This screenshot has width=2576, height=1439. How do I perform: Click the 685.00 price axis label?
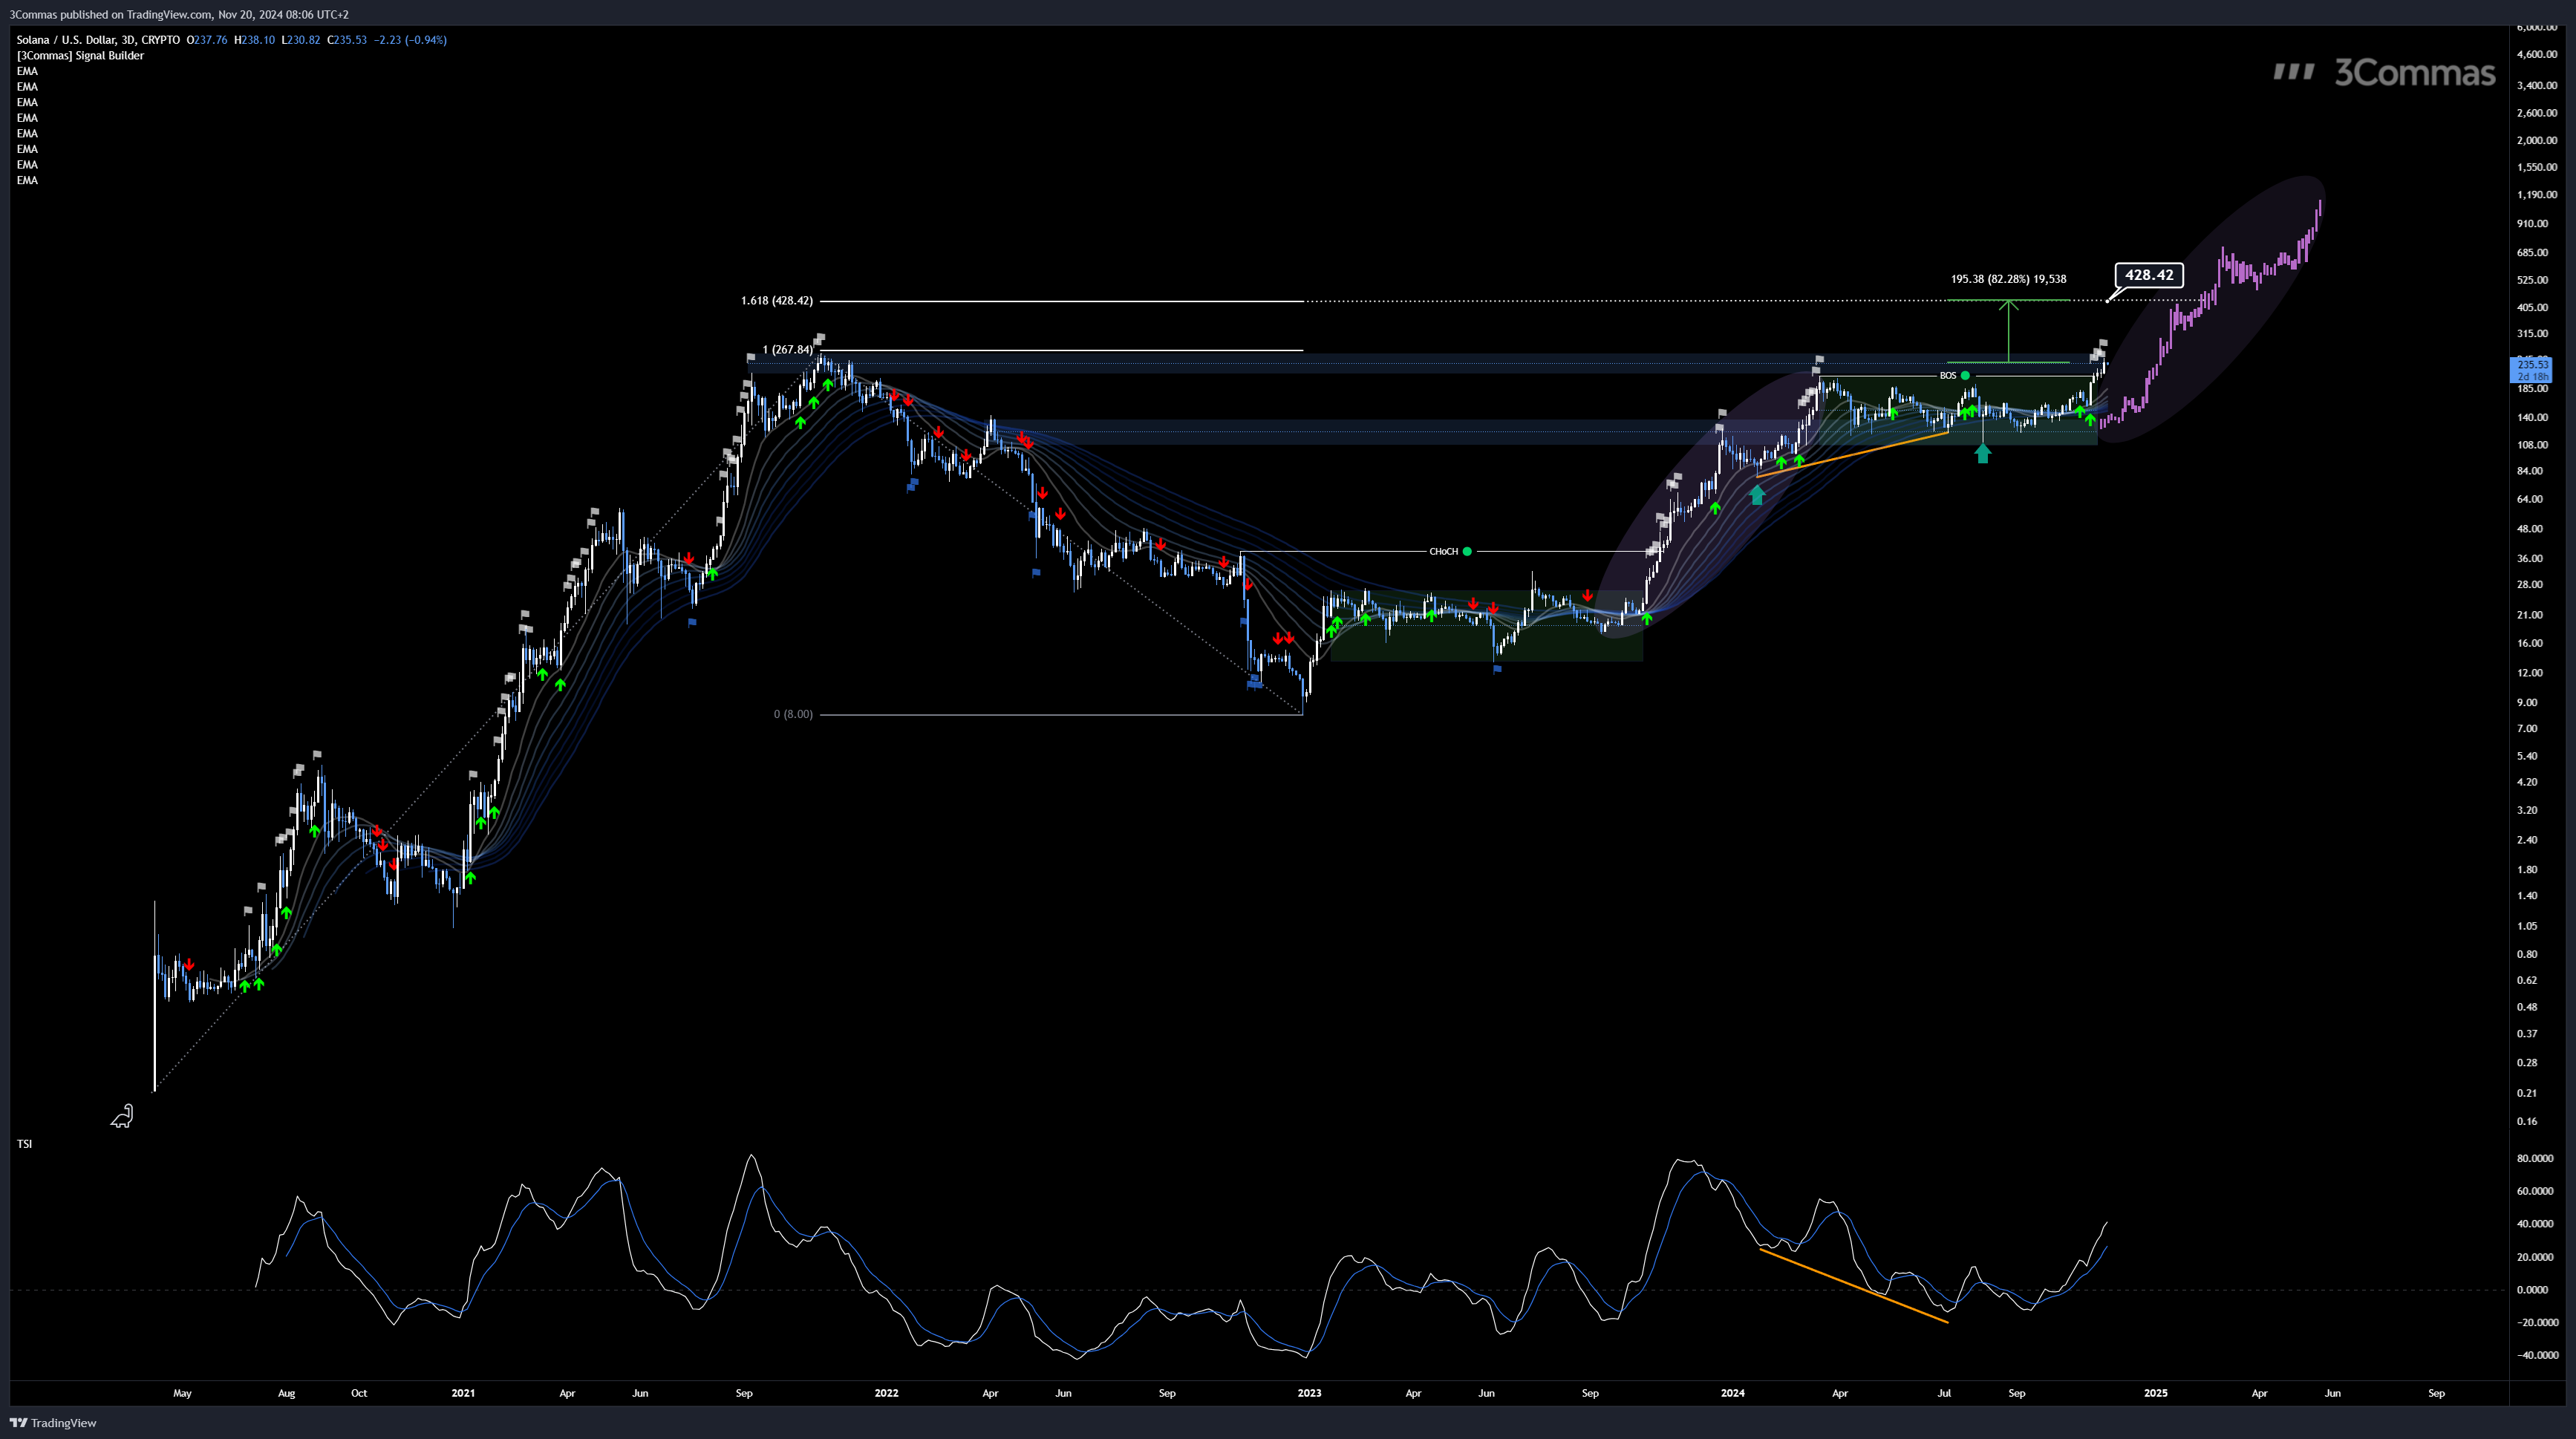pyautogui.click(x=2533, y=253)
